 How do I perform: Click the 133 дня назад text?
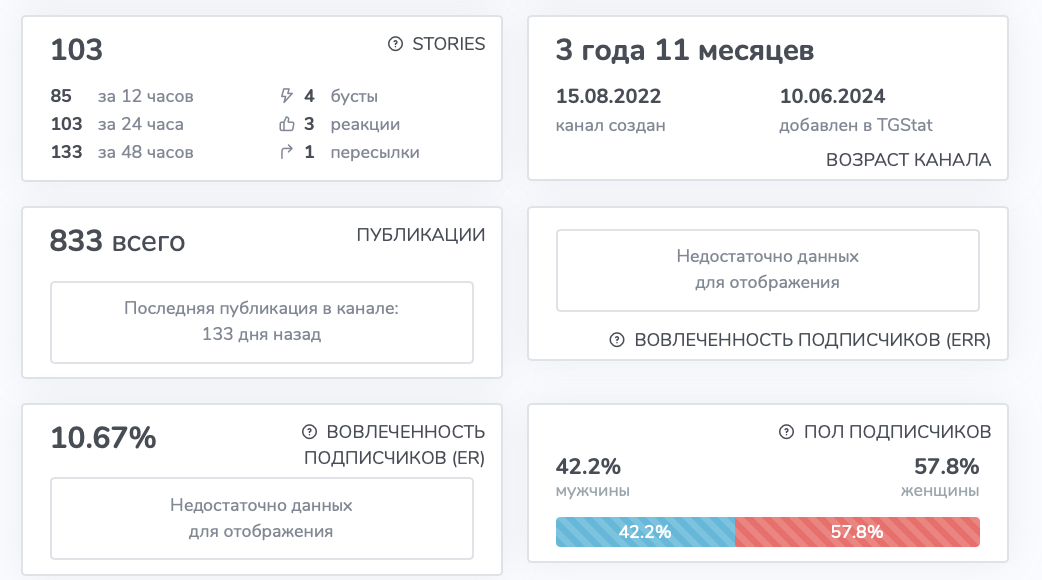(x=262, y=334)
